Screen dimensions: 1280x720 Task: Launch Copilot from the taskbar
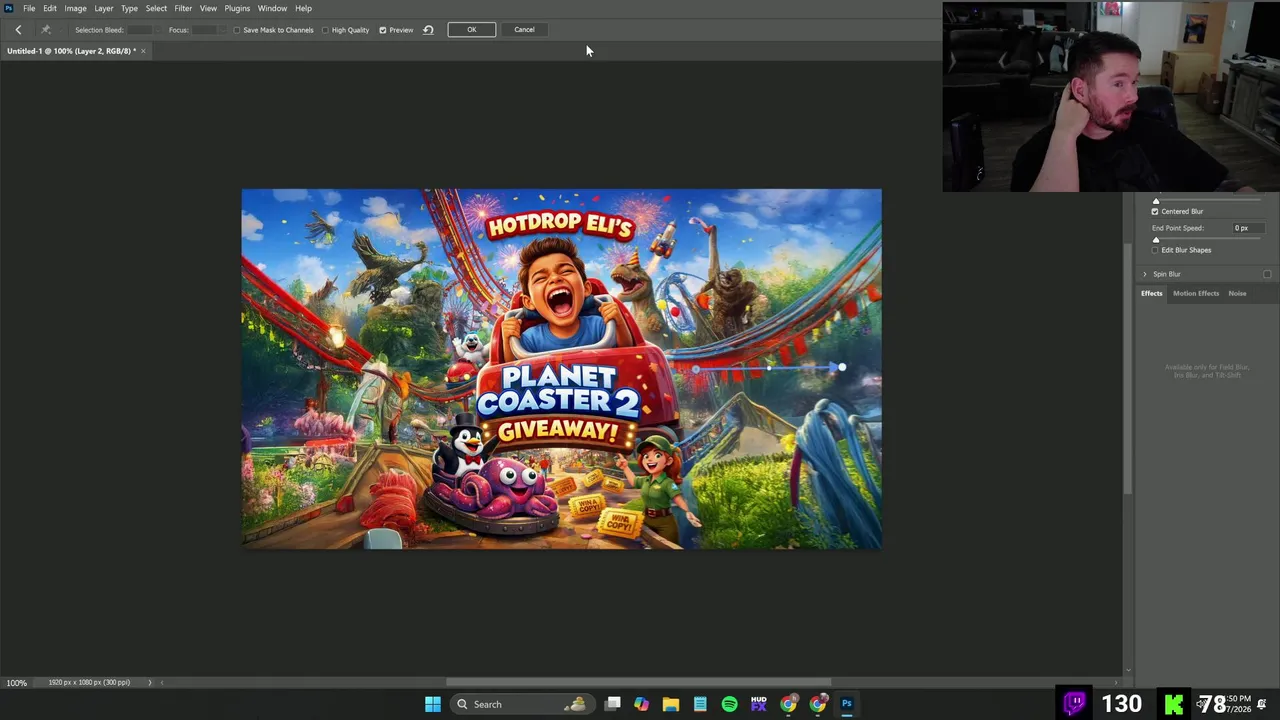click(x=641, y=704)
